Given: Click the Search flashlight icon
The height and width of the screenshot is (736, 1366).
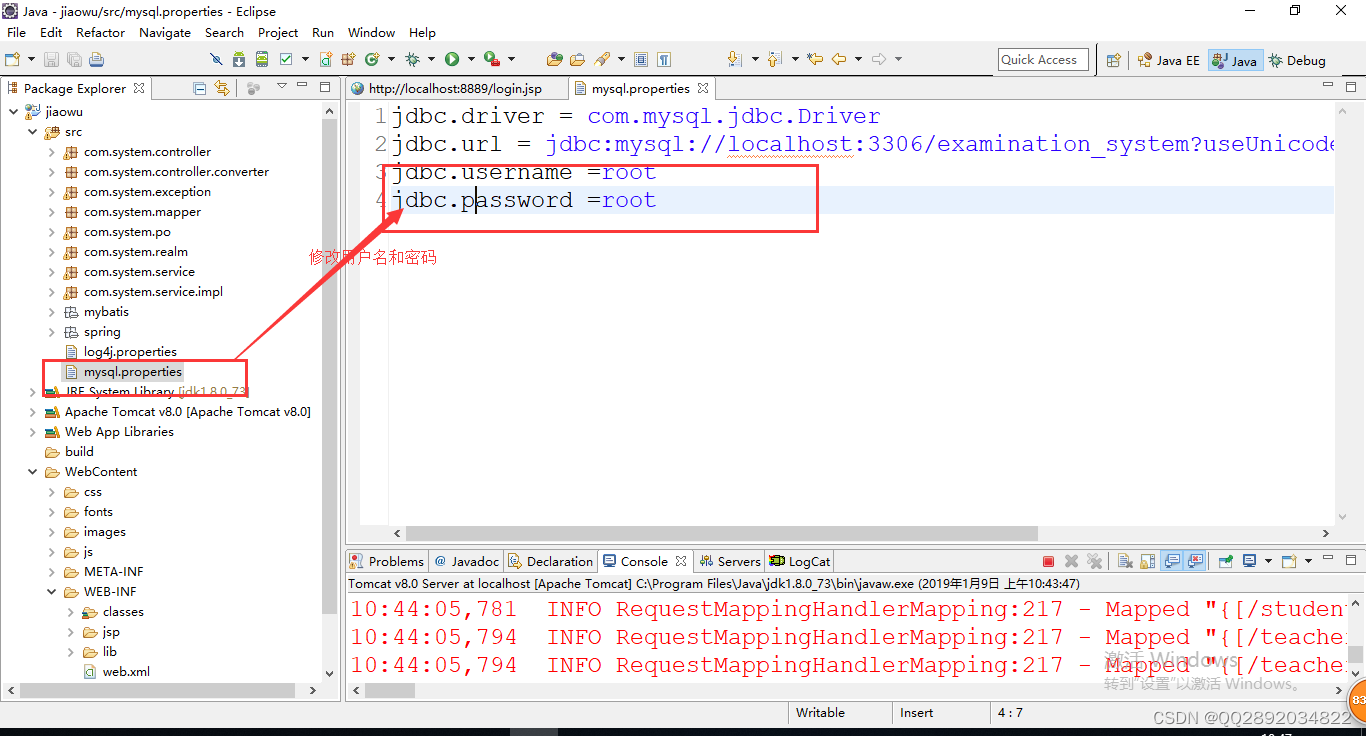Looking at the screenshot, I should [x=602, y=60].
